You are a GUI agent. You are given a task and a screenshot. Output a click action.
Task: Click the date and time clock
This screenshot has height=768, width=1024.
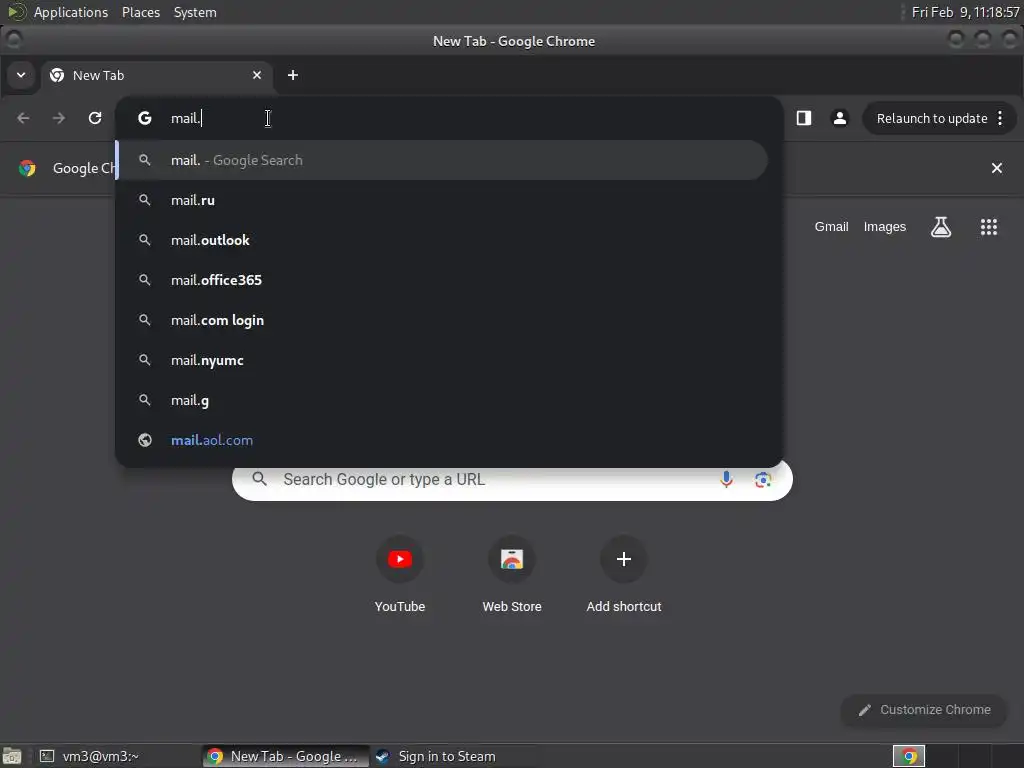coord(965,12)
